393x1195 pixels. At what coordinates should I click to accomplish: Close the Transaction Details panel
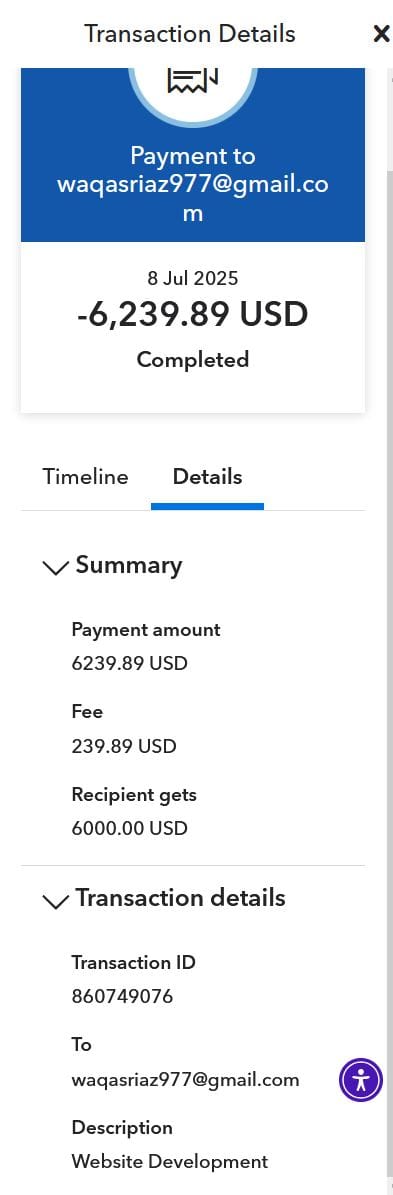[x=381, y=34]
